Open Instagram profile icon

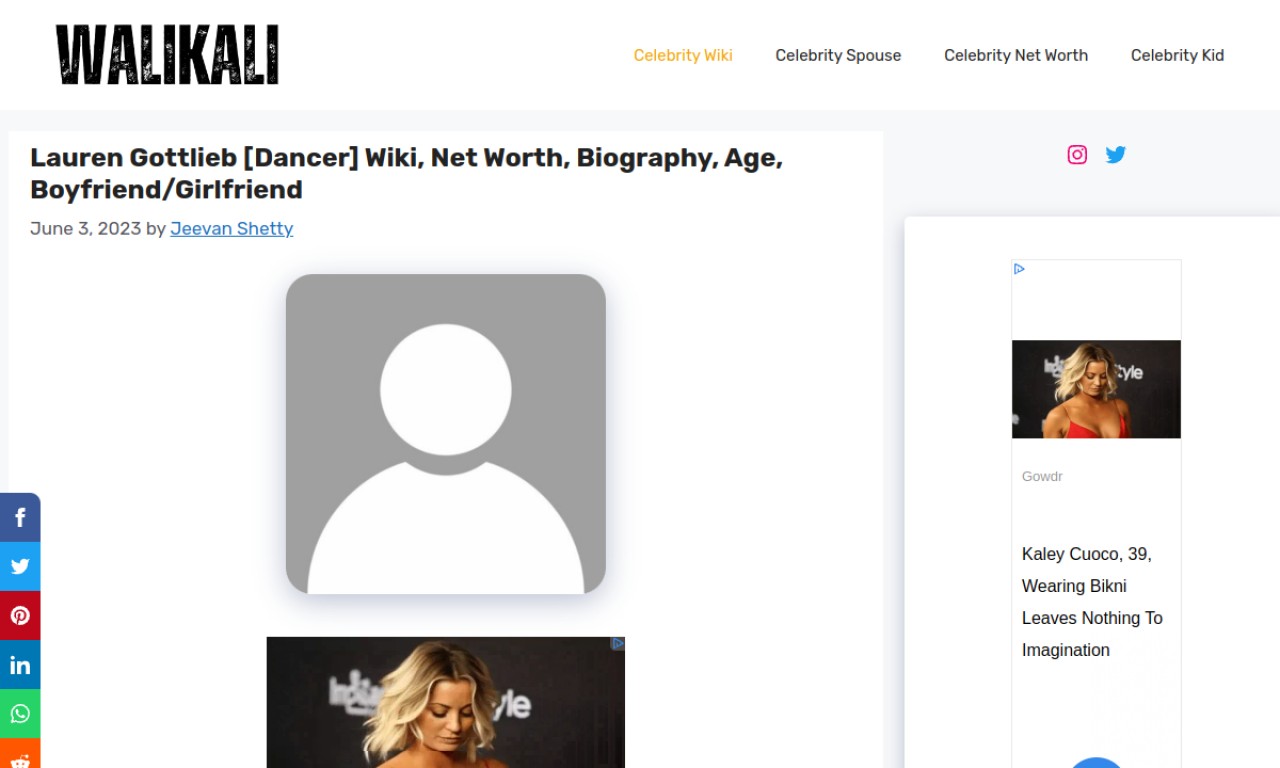point(1077,154)
